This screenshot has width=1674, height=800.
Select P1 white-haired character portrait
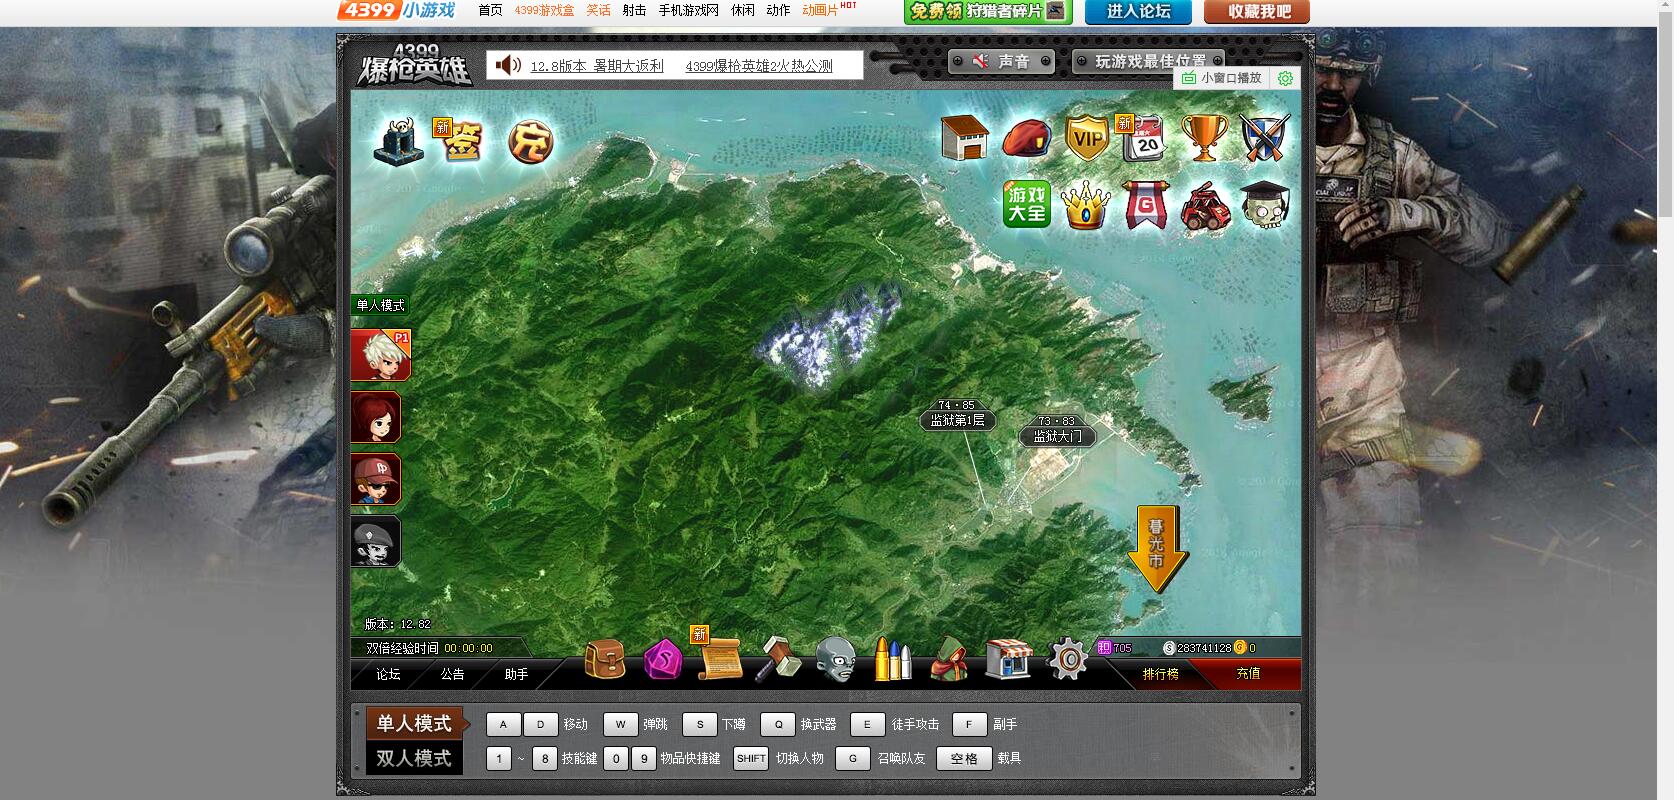click(379, 355)
